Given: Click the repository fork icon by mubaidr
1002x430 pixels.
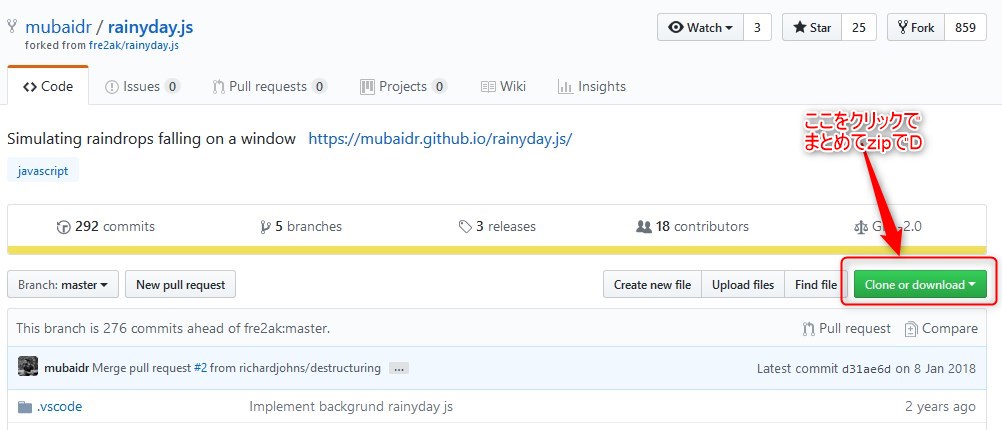Looking at the screenshot, I should pyautogui.click(x=12, y=26).
